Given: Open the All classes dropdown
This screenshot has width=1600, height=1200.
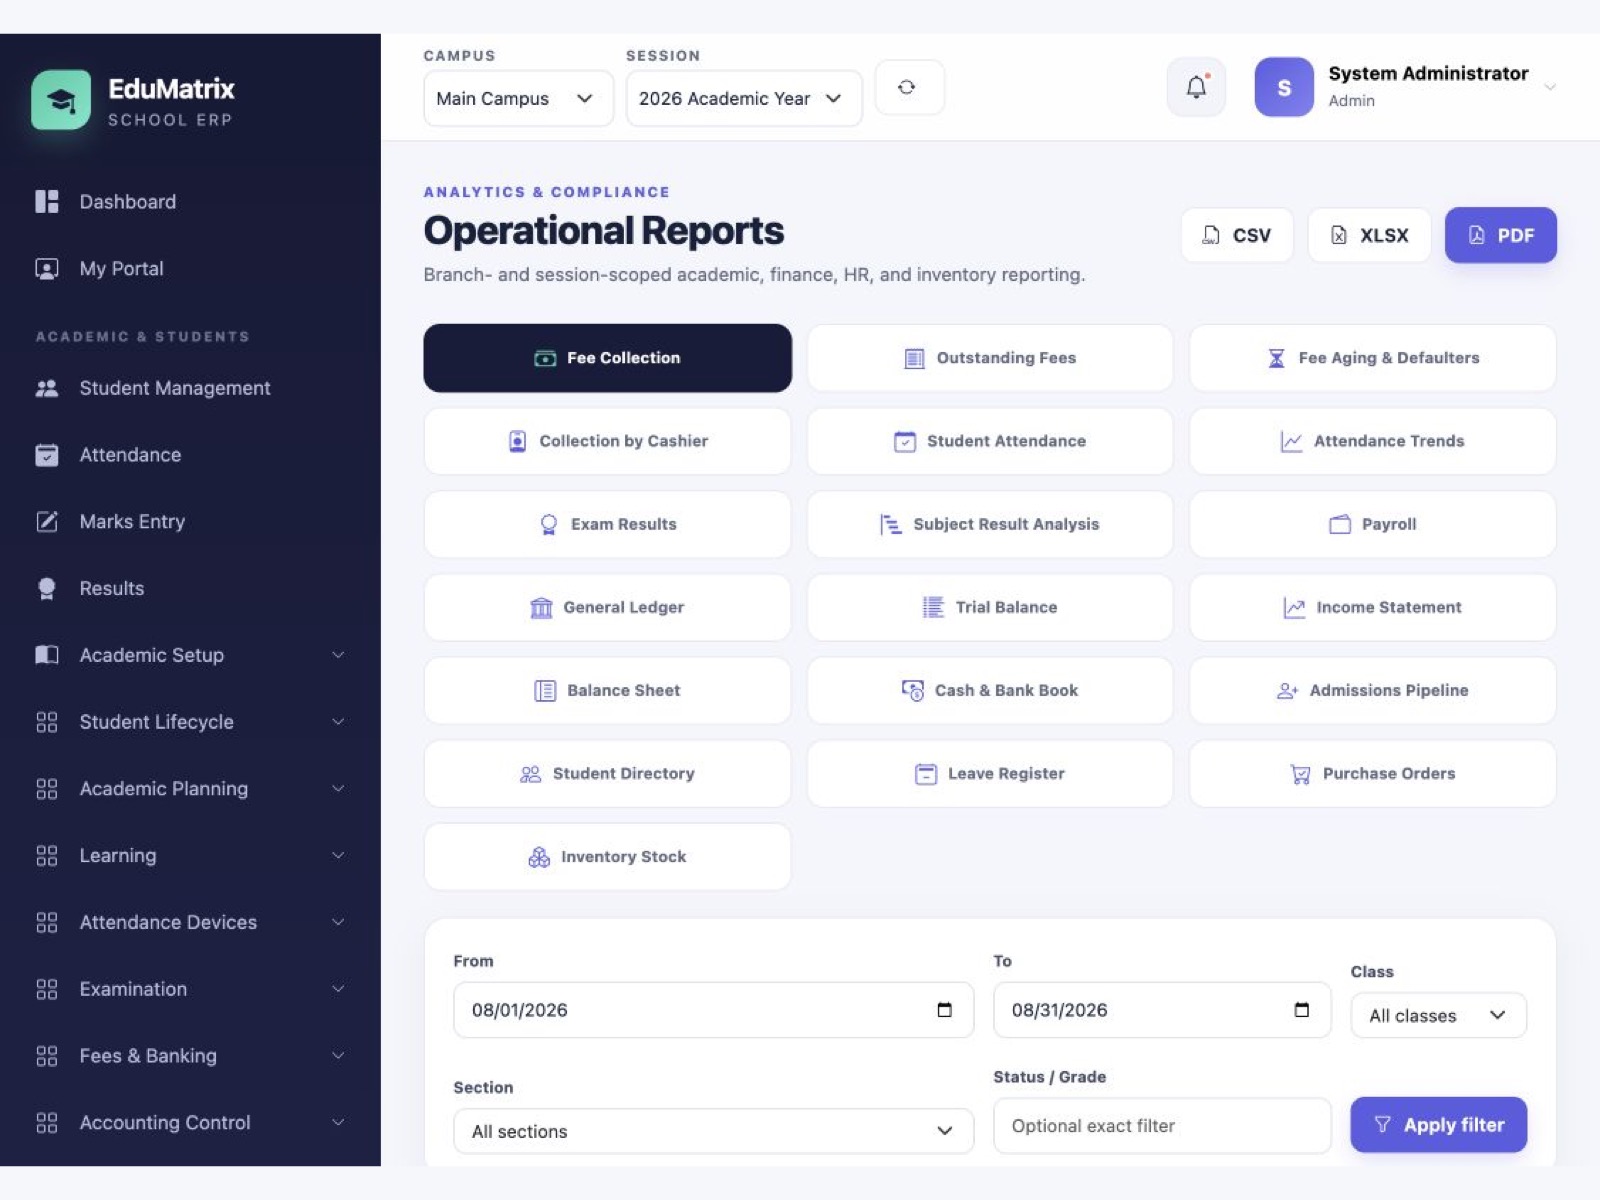Looking at the screenshot, I should coord(1438,1015).
